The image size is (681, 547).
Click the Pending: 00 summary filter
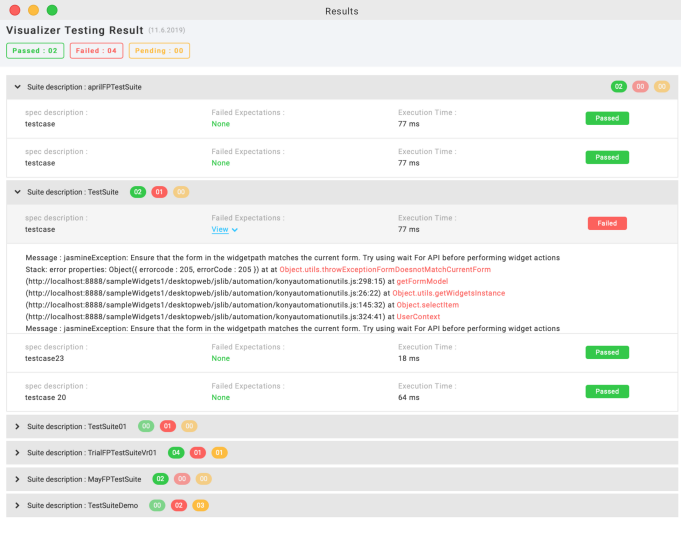click(x=158, y=50)
